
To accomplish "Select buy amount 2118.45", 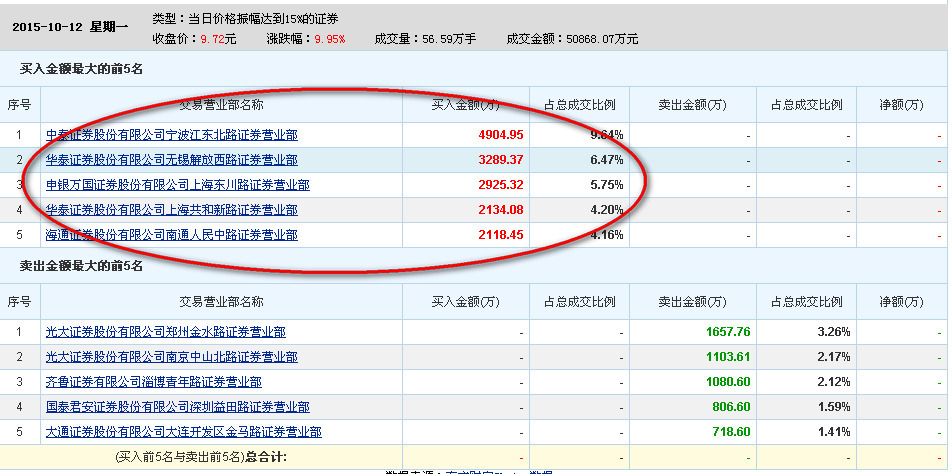I will [x=501, y=234].
